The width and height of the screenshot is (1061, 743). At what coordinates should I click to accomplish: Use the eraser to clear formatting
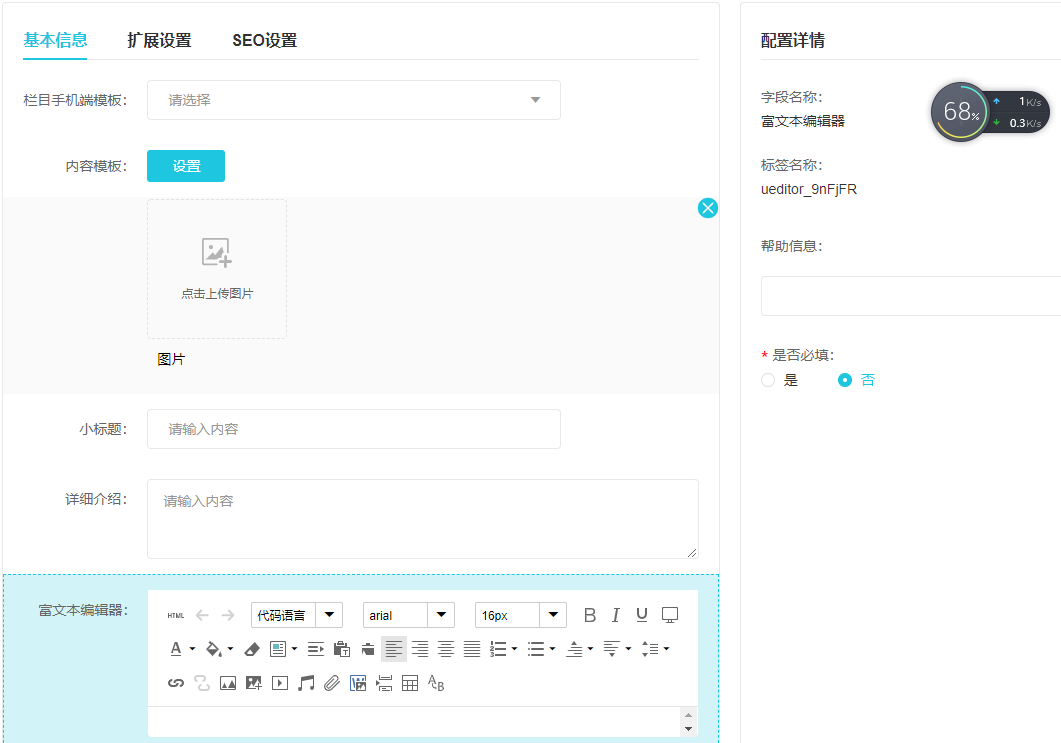[252, 649]
